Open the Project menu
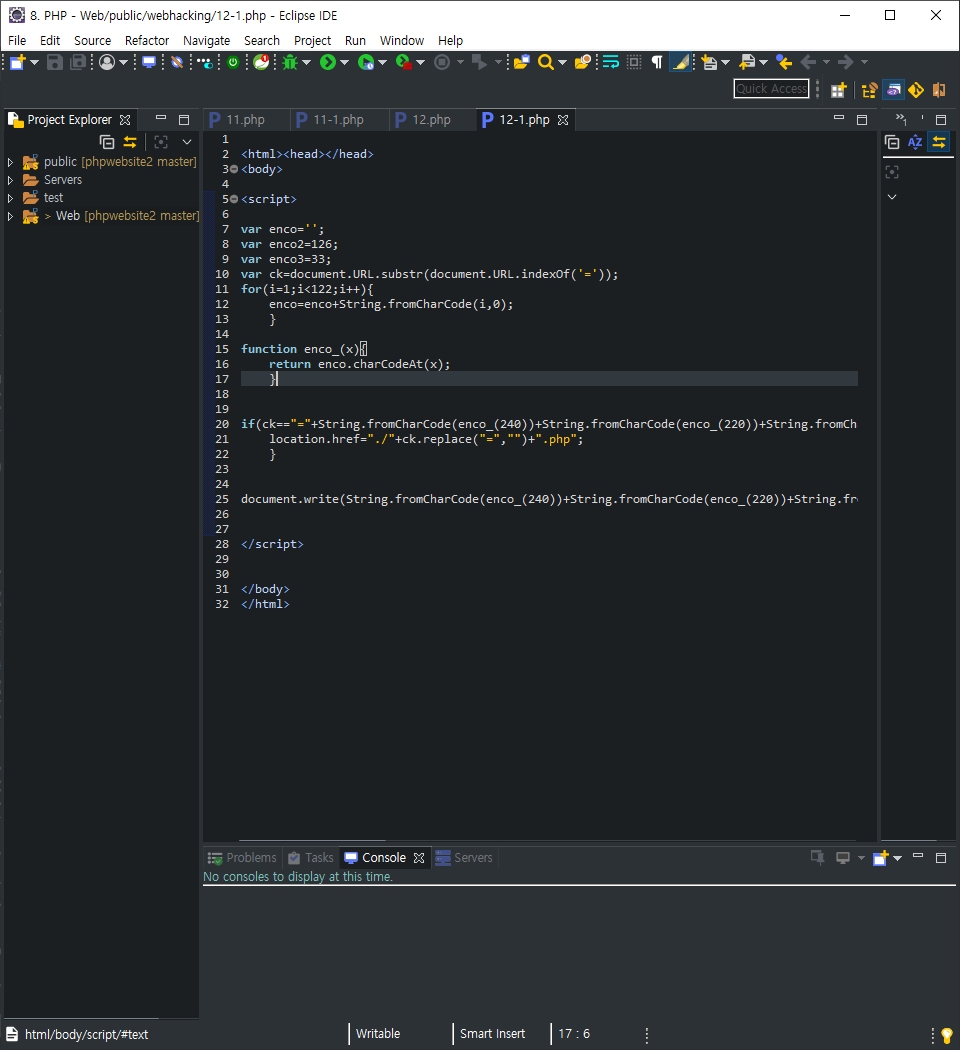960x1050 pixels. [x=313, y=41]
